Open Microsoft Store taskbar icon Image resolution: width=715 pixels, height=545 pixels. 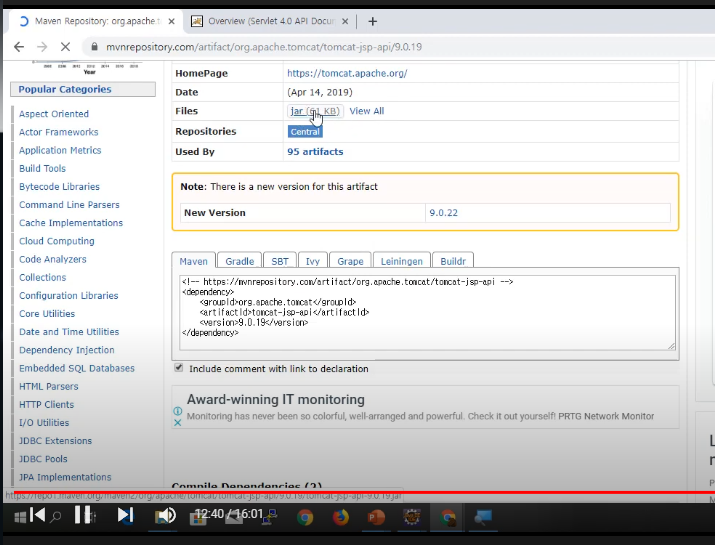click(198, 519)
